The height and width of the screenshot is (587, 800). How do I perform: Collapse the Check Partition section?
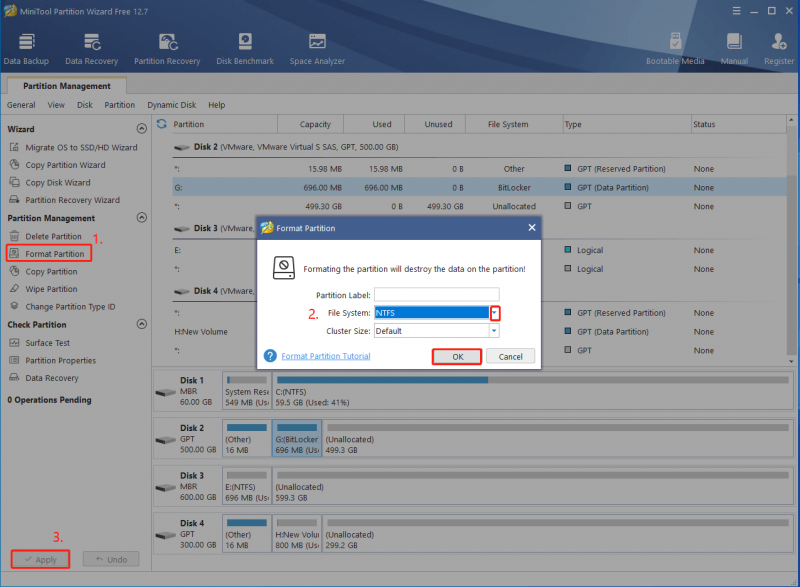[x=142, y=324]
